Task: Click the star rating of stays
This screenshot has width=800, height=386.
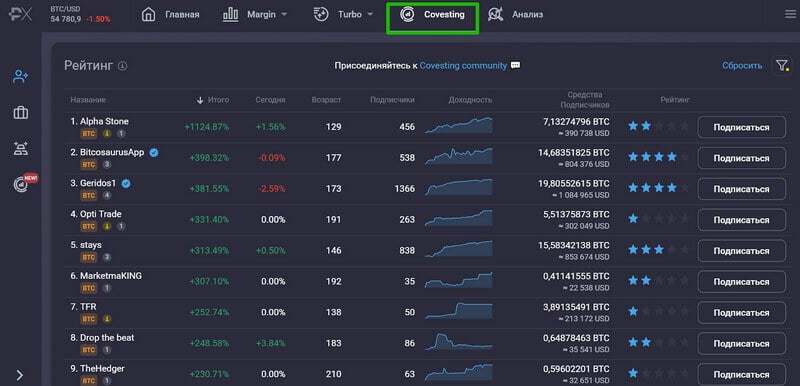Action: point(658,250)
